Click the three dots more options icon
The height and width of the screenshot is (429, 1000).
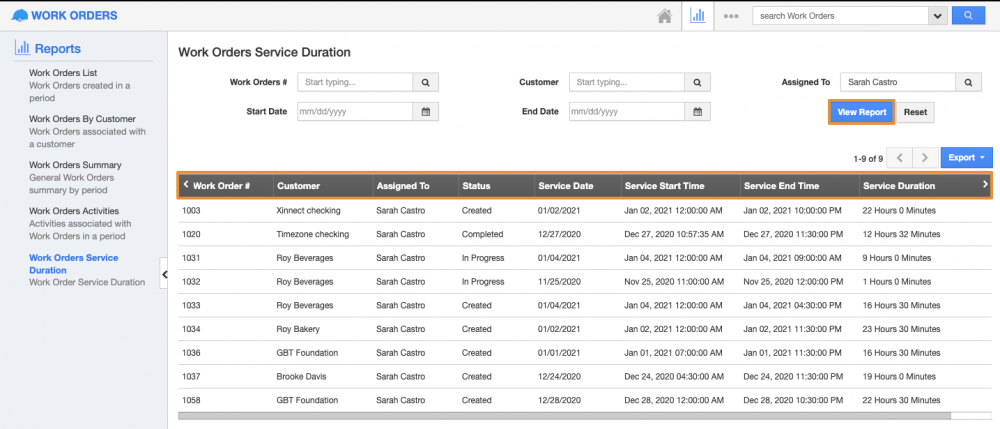coord(731,16)
